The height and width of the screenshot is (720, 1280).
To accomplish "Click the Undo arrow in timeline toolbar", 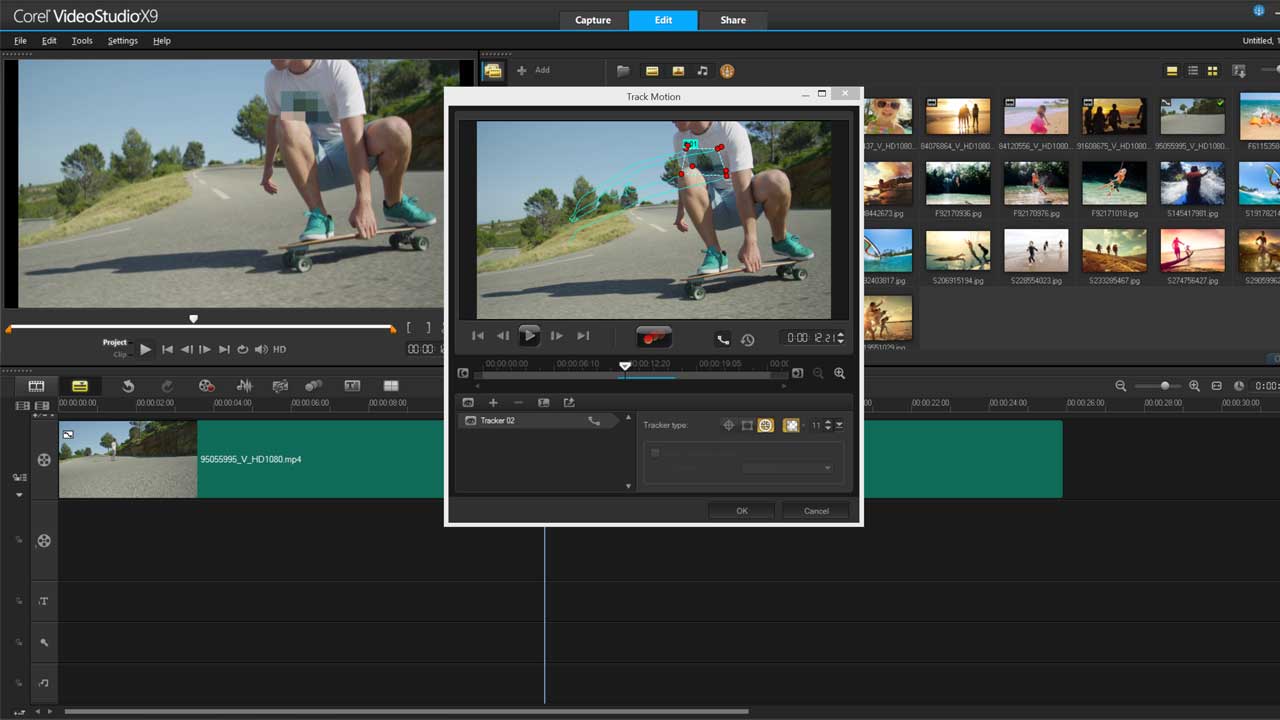I will coord(128,386).
